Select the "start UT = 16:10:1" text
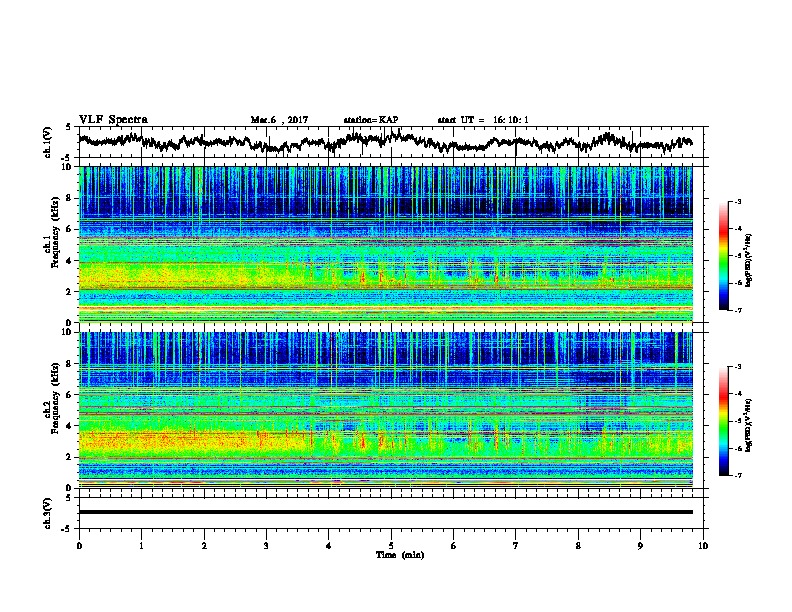792x612 pixels. [x=483, y=120]
